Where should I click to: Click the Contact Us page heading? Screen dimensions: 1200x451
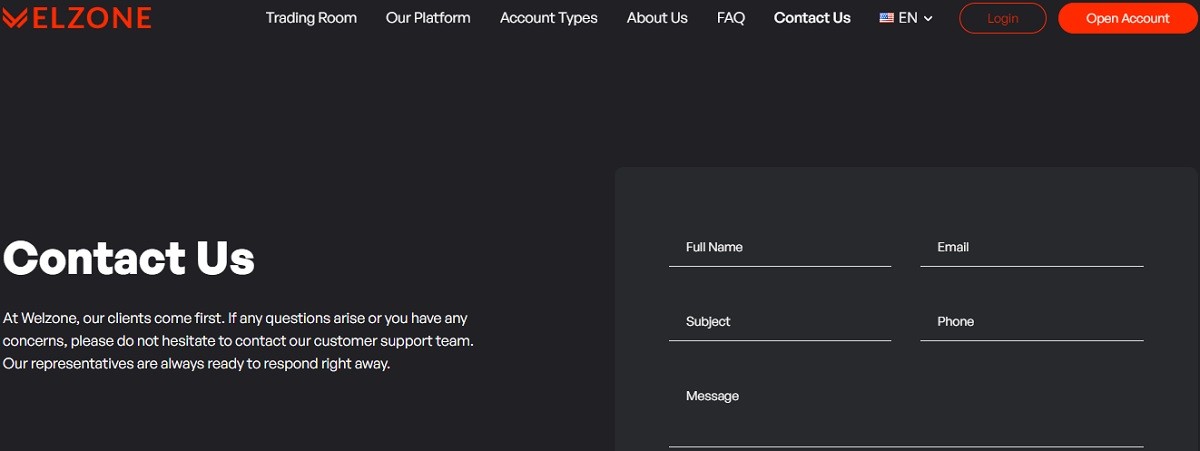coord(129,258)
